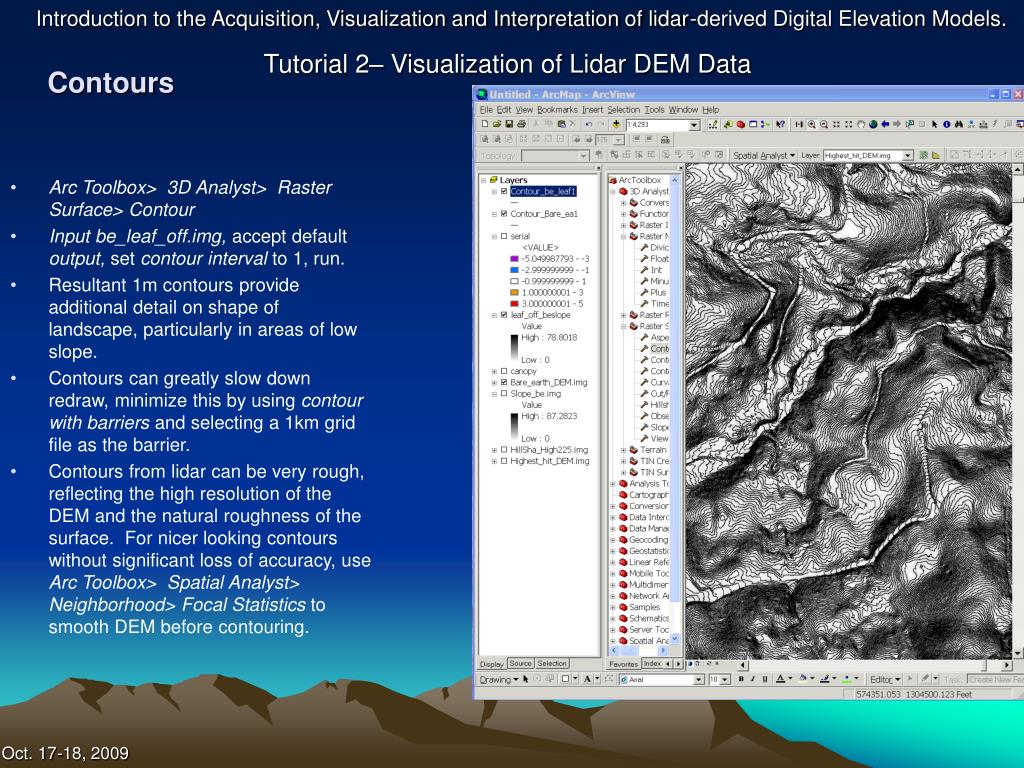Open the Window menu
Viewport: 1024px width, 768px height.
(683, 110)
